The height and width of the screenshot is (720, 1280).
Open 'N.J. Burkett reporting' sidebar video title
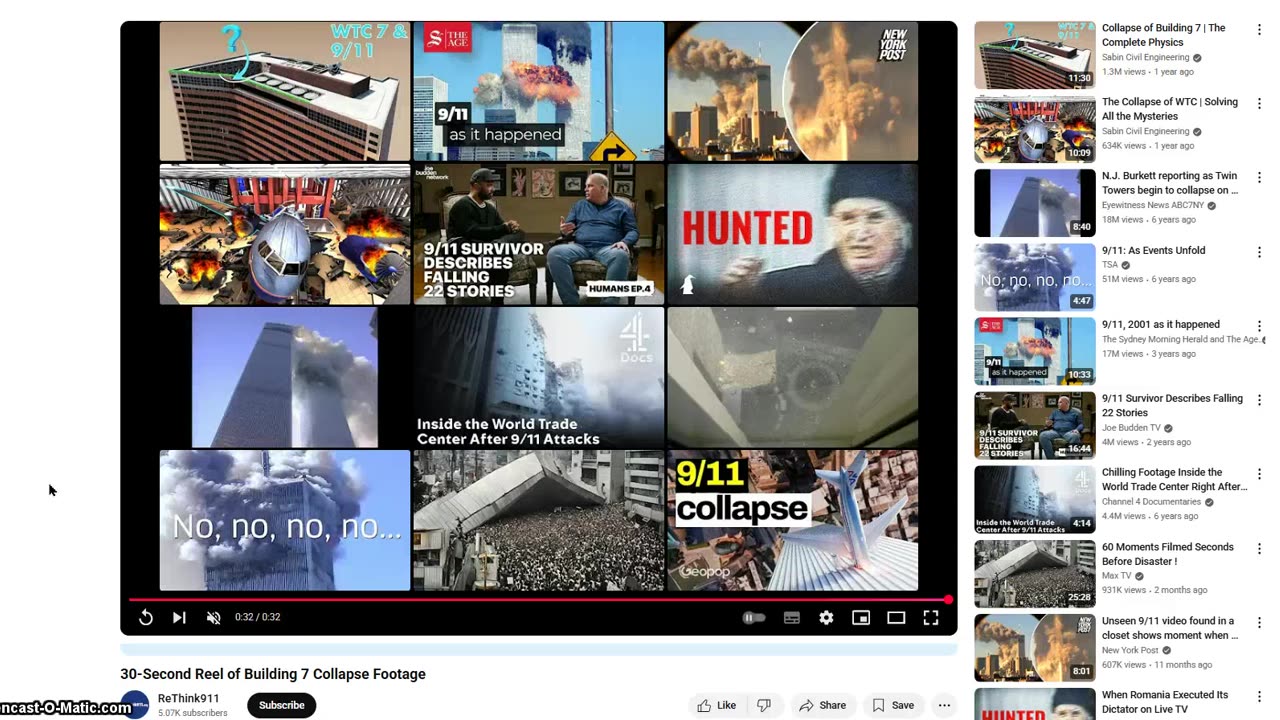tap(1170, 183)
